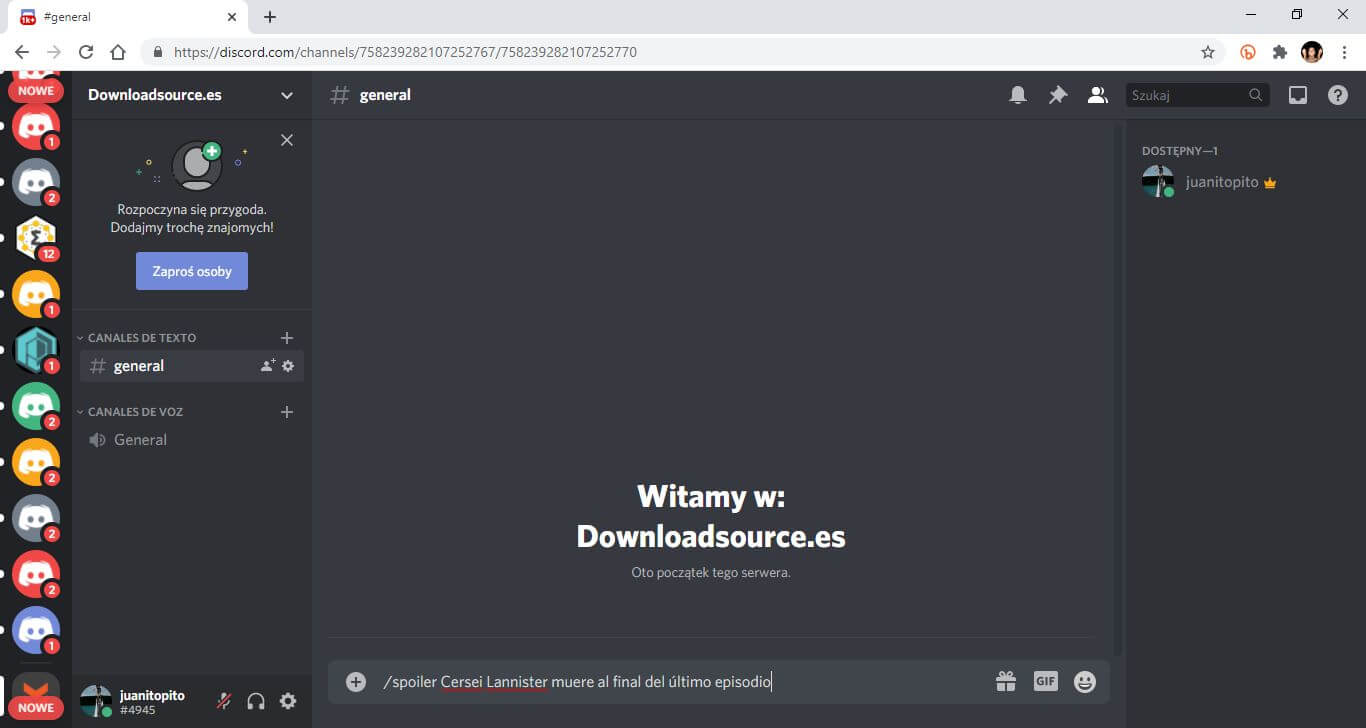
Task: Click the discord.com address bar
Action: tap(680, 52)
